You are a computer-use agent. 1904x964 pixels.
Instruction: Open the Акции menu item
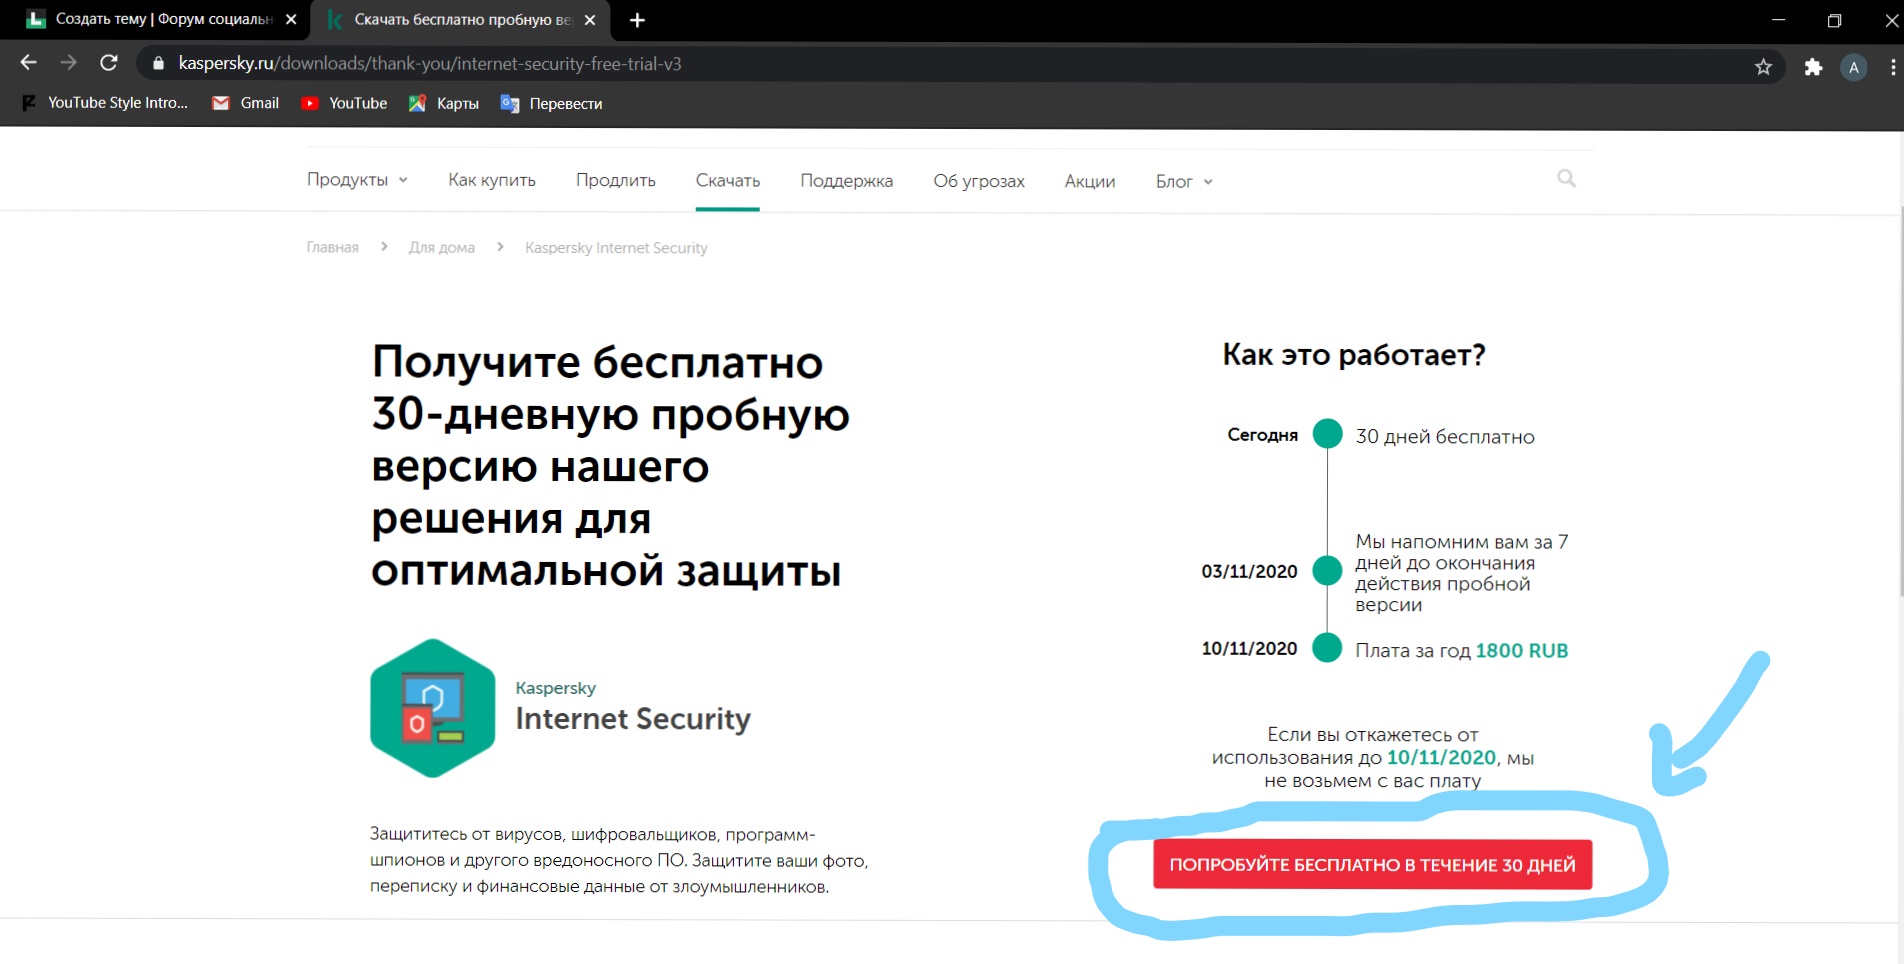[1090, 181]
